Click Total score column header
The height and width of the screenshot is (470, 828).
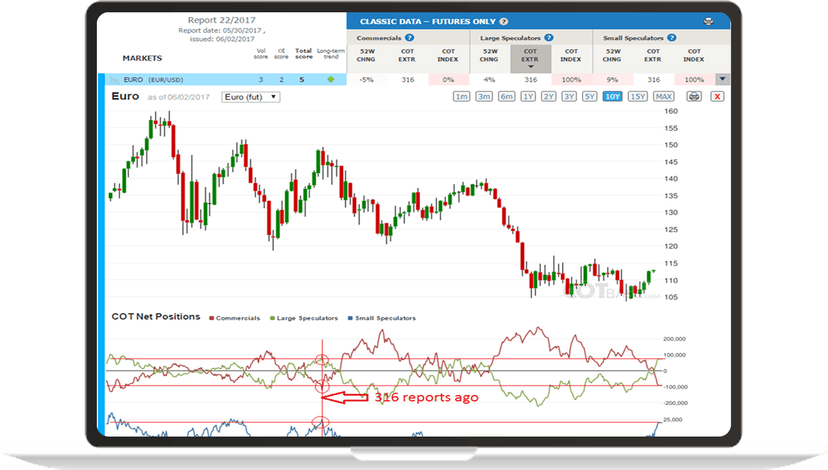pyautogui.click(x=304, y=54)
